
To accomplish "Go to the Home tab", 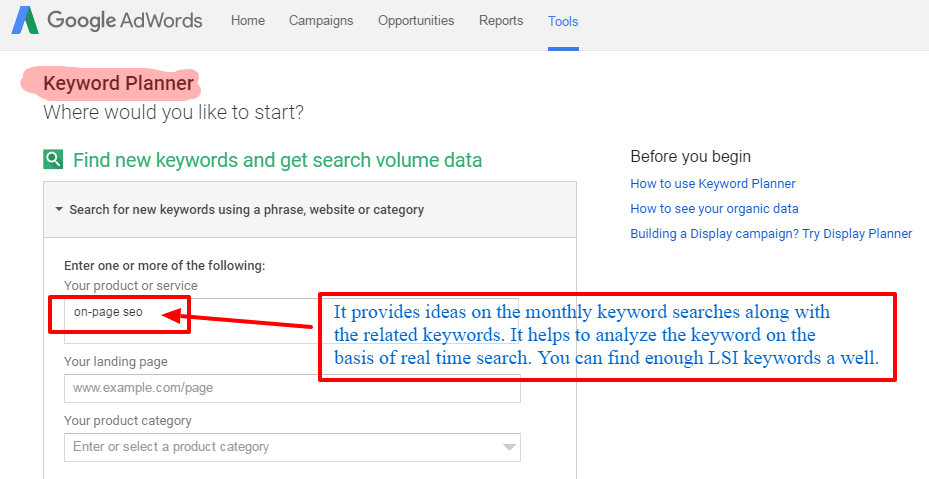I will [x=248, y=21].
